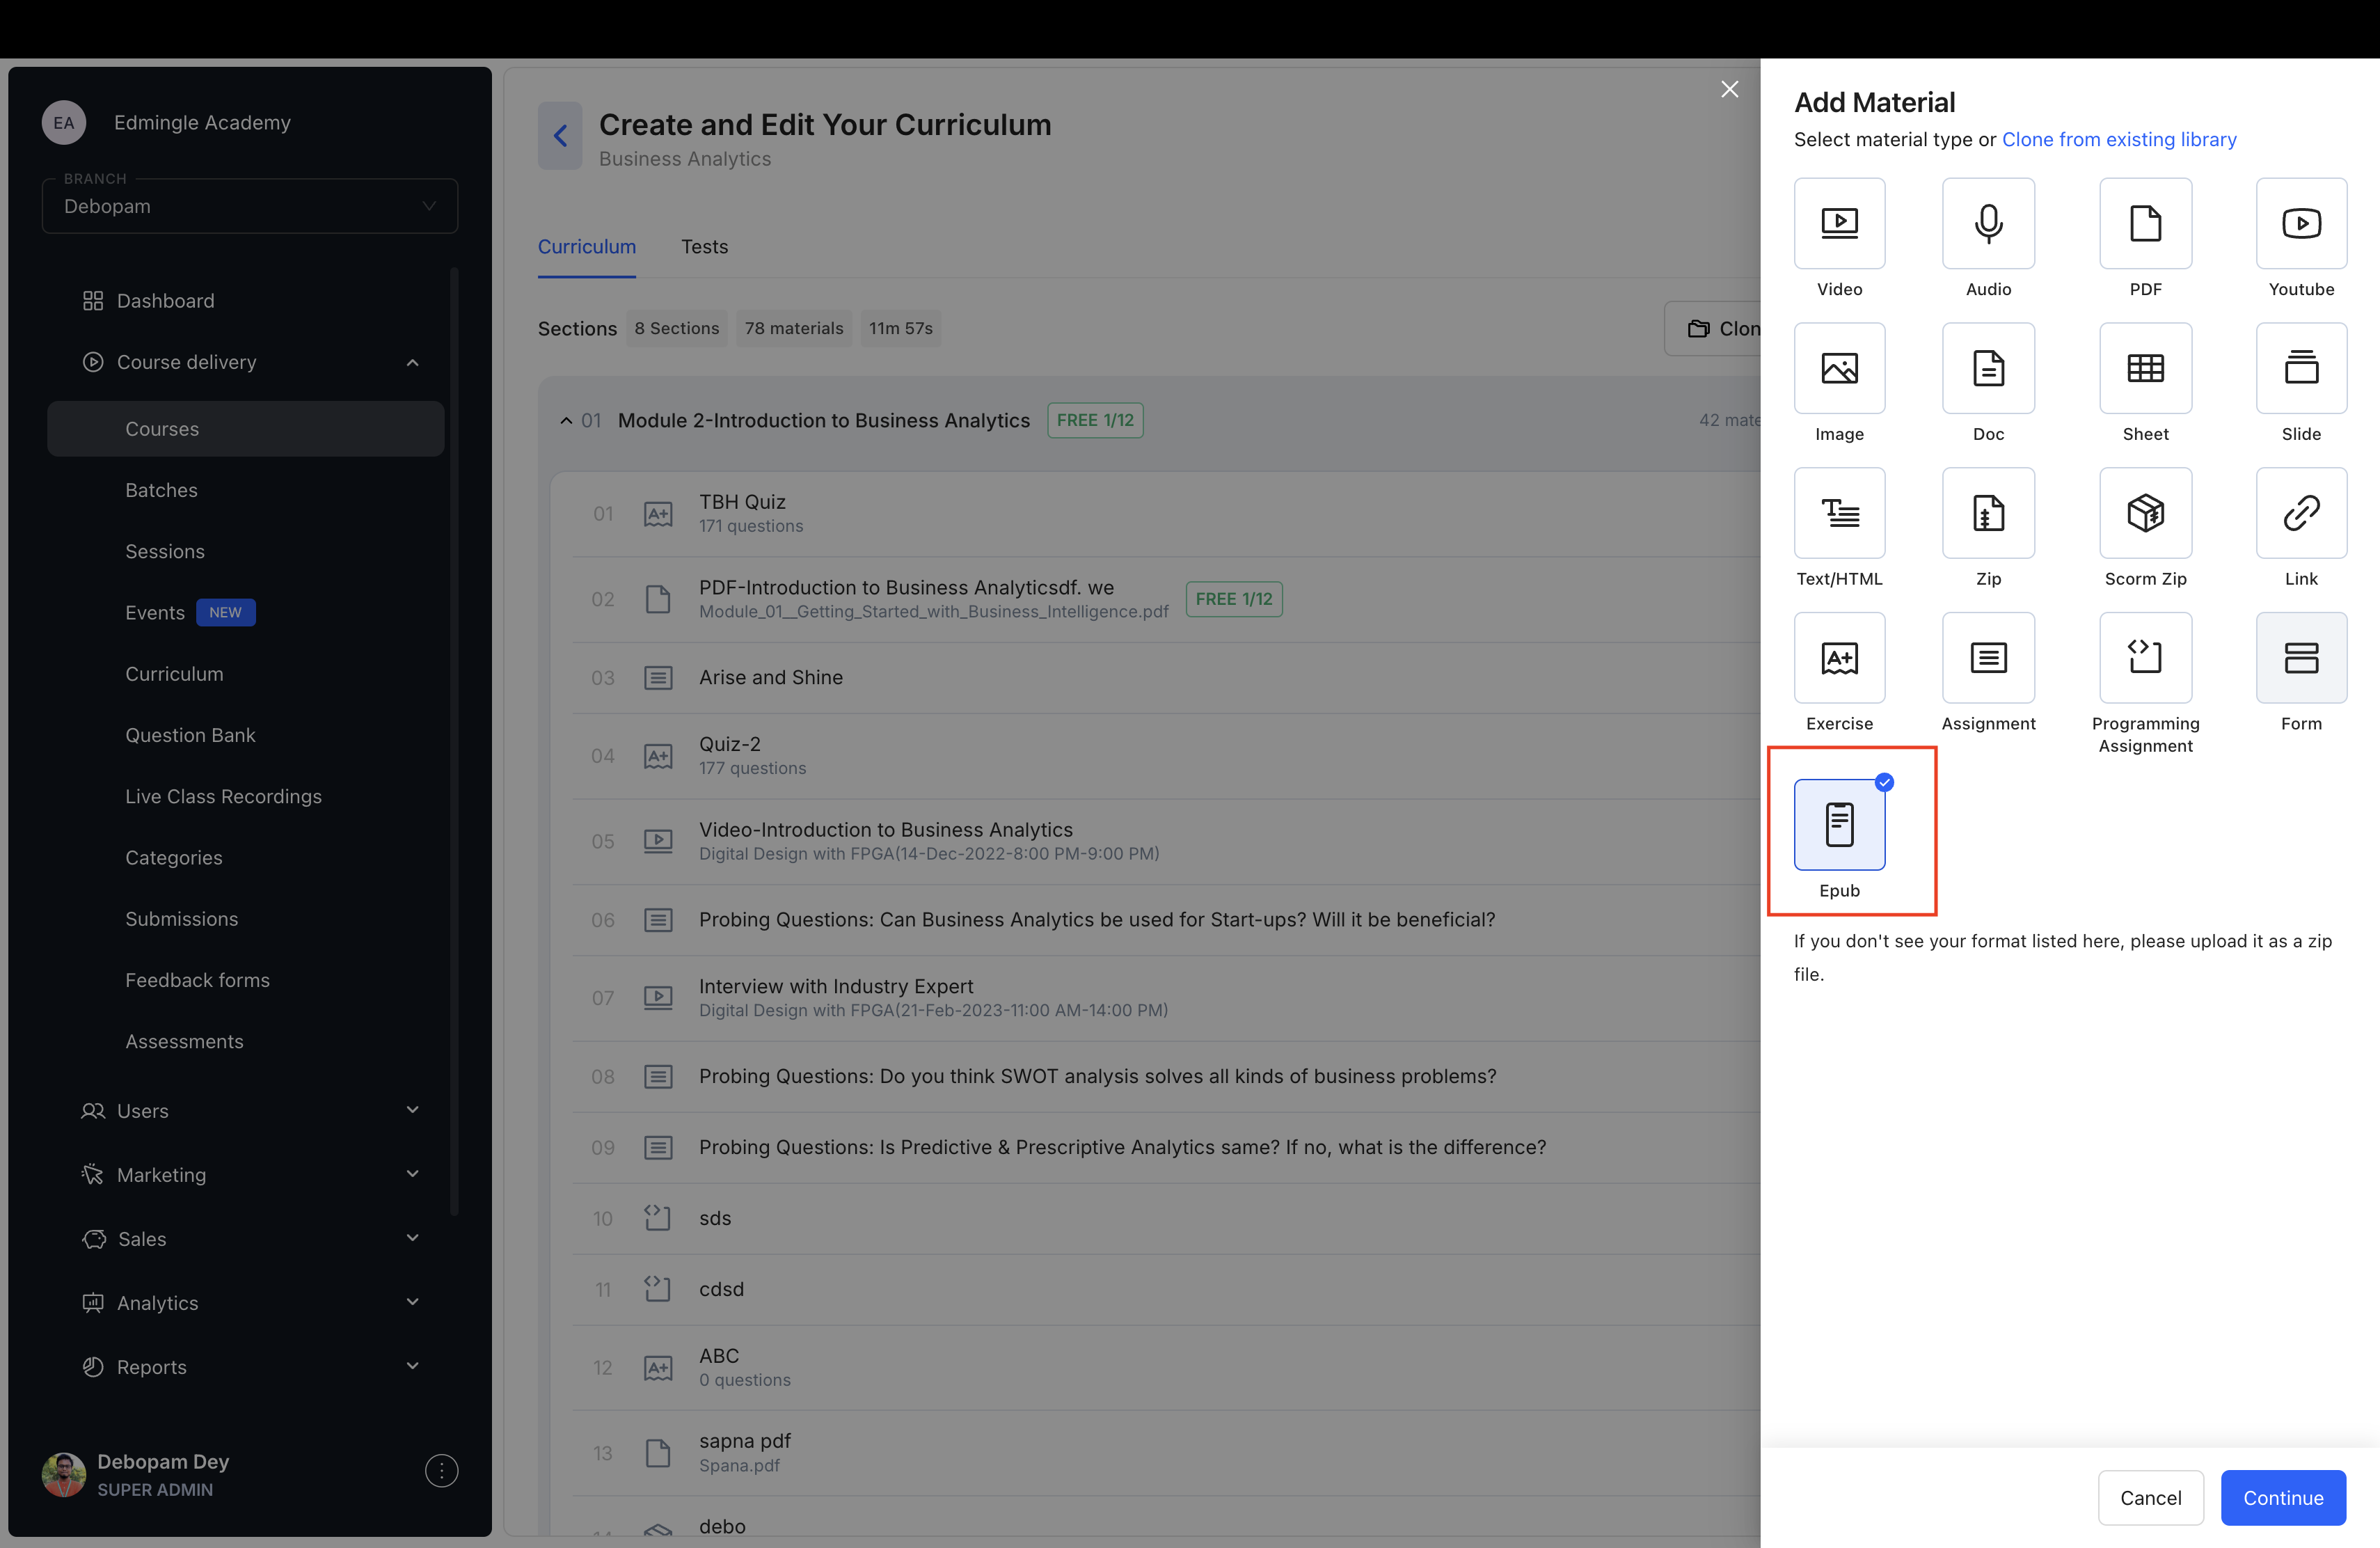Open the Video-Introduction to Business Analytics row
The height and width of the screenshot is (1548, 2380).
coord(1165,841)
